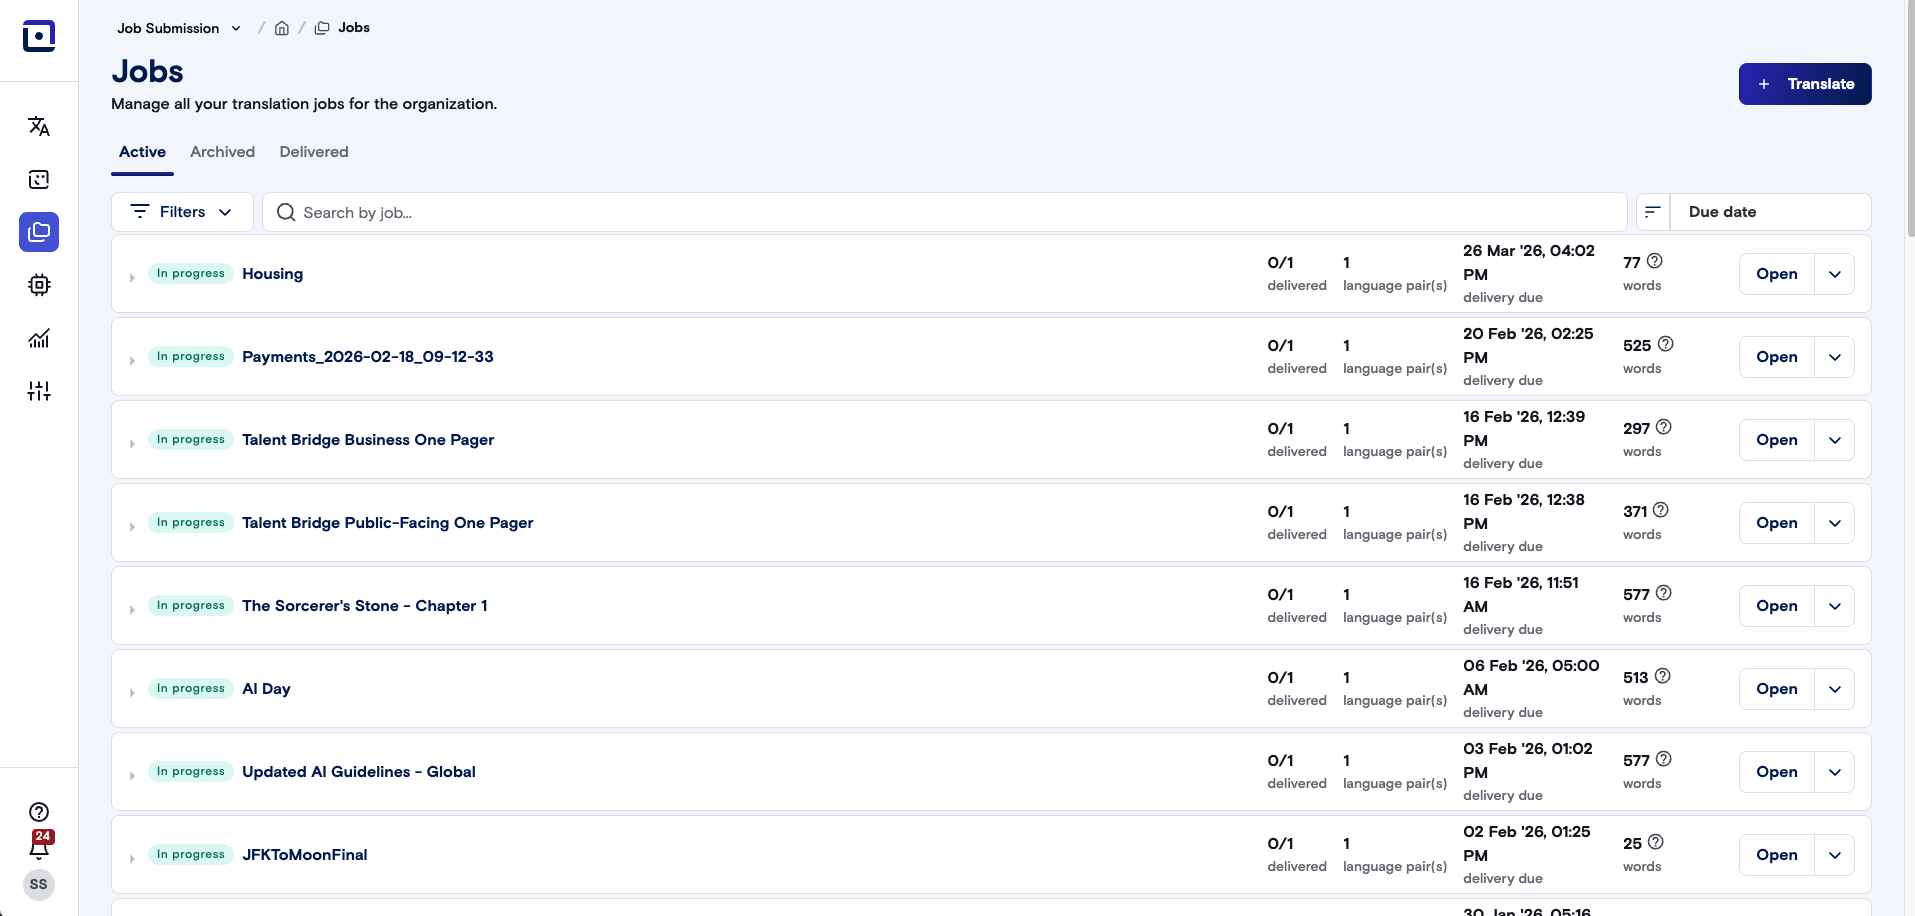The width and height of the screenshot is (1915, 916).
Task: Open the sliders settings icon in the sidebar
Action: coord(39,391)
